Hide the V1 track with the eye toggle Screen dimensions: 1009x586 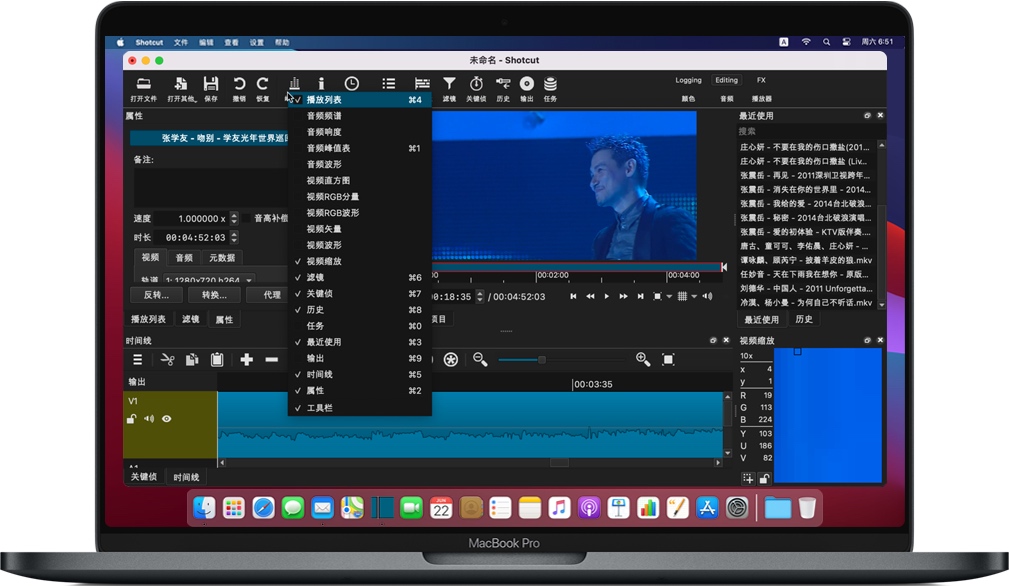(166, 419)
